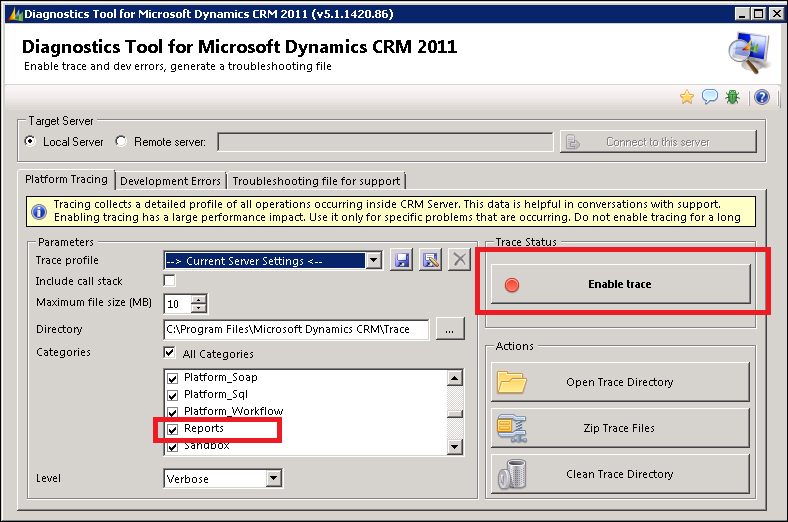The height and width of the screenshot is (522, 788).
Task: Open the speech bubble feedback icon
Action: click(x=710, y=97)
